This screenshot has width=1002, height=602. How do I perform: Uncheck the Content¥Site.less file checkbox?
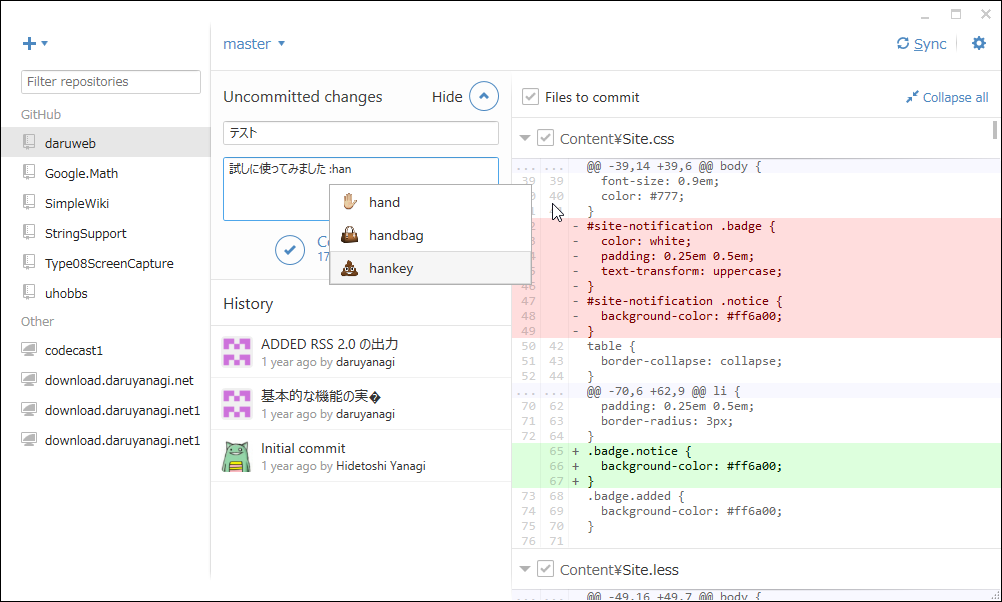545,569
